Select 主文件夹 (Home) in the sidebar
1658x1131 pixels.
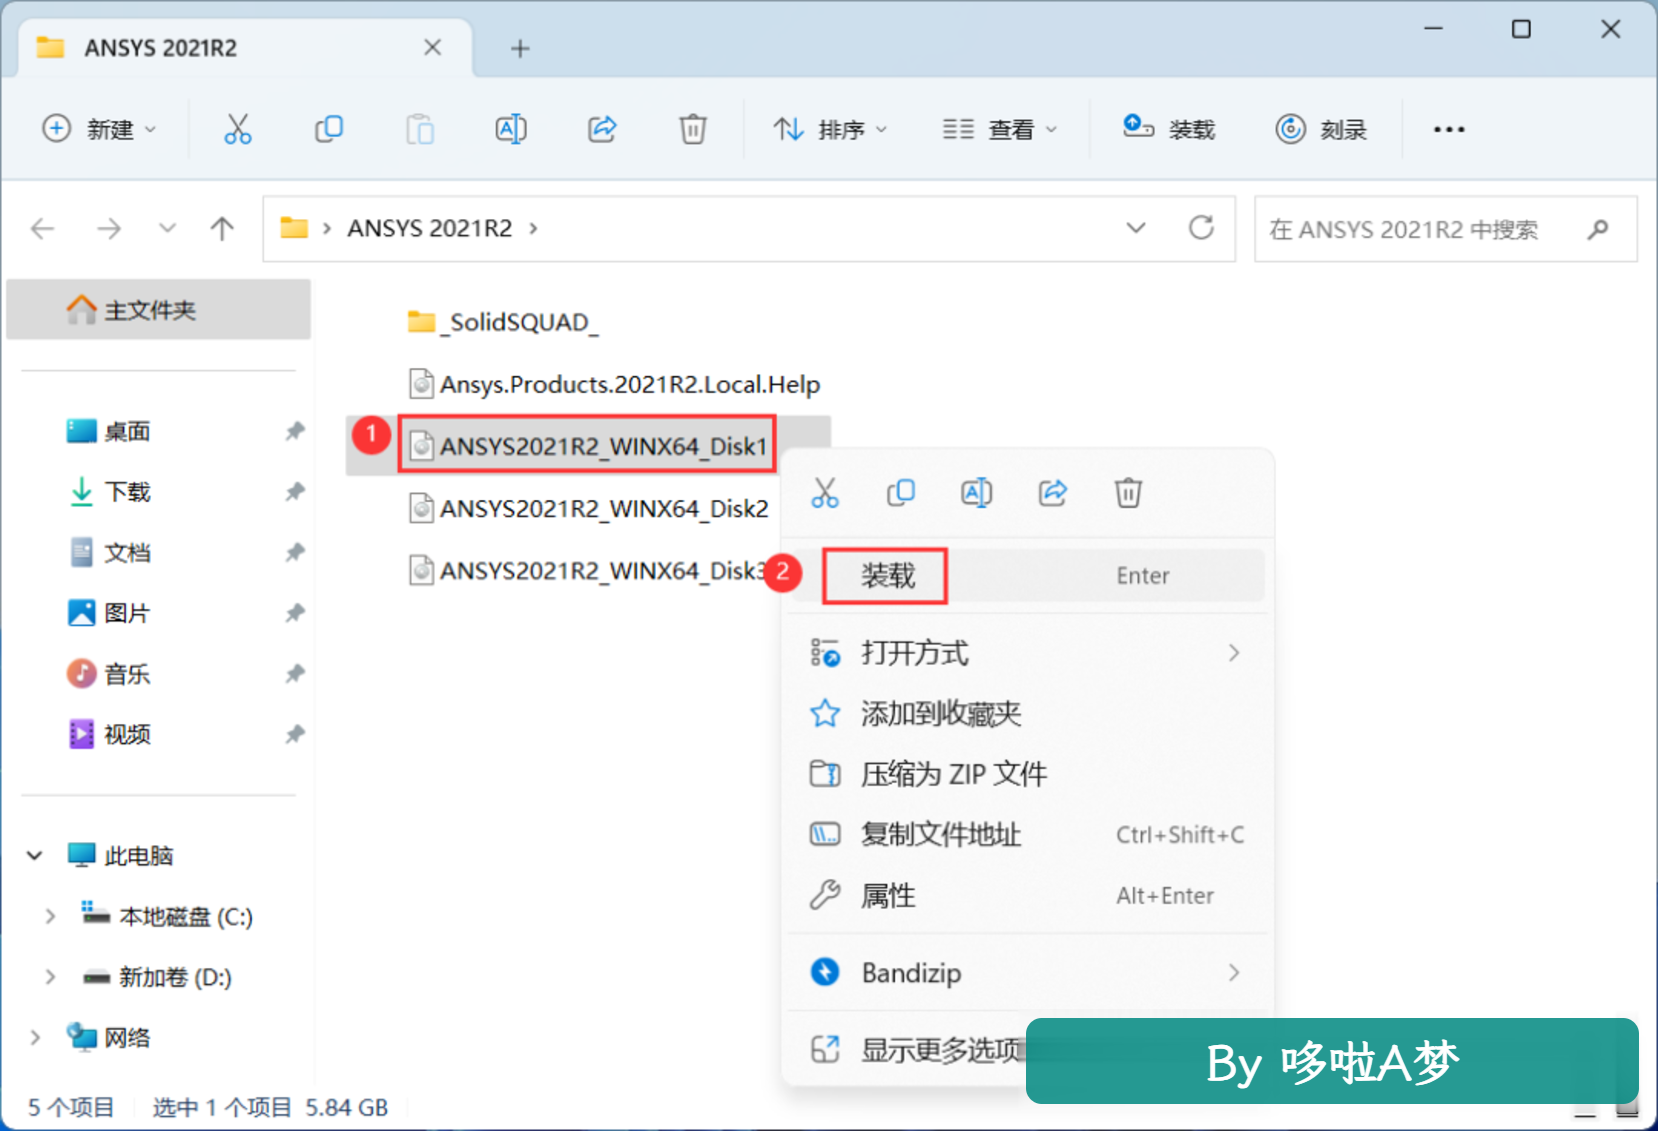click(159, 310)
